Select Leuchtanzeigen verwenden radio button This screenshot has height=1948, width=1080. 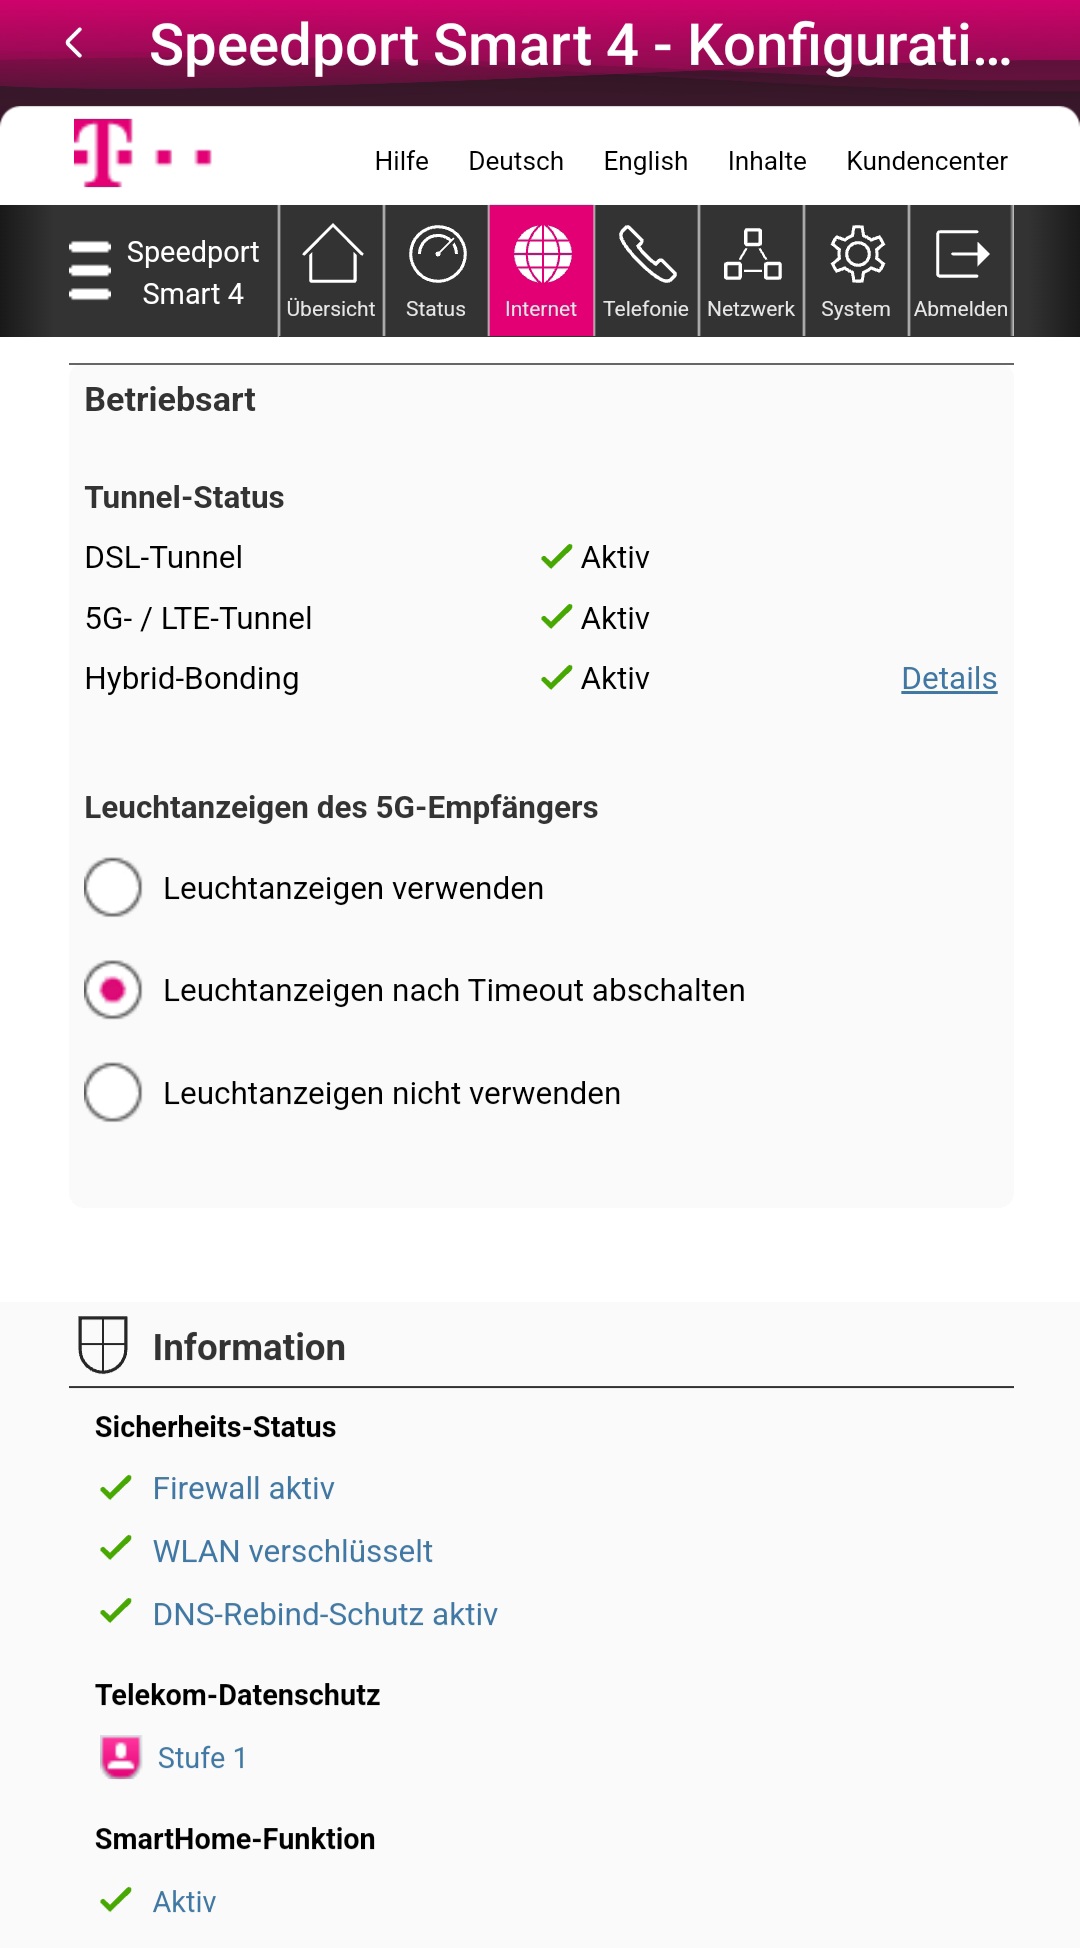tap(113, 887)
